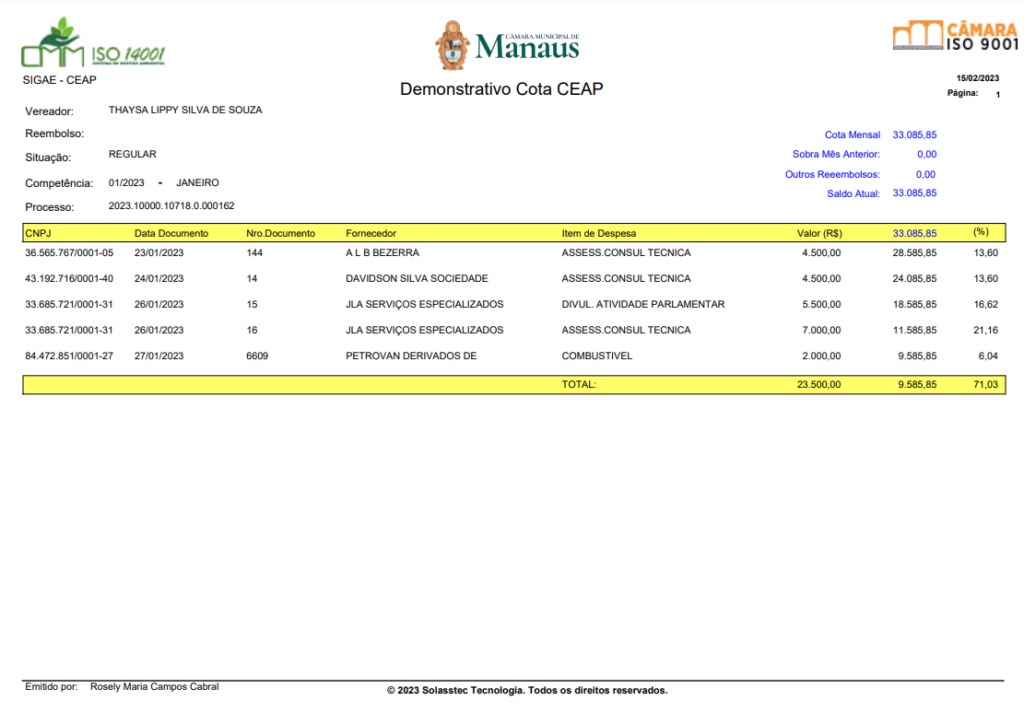Select document number 144
This screenshot has height=724, width=1024.
(255, 253)
